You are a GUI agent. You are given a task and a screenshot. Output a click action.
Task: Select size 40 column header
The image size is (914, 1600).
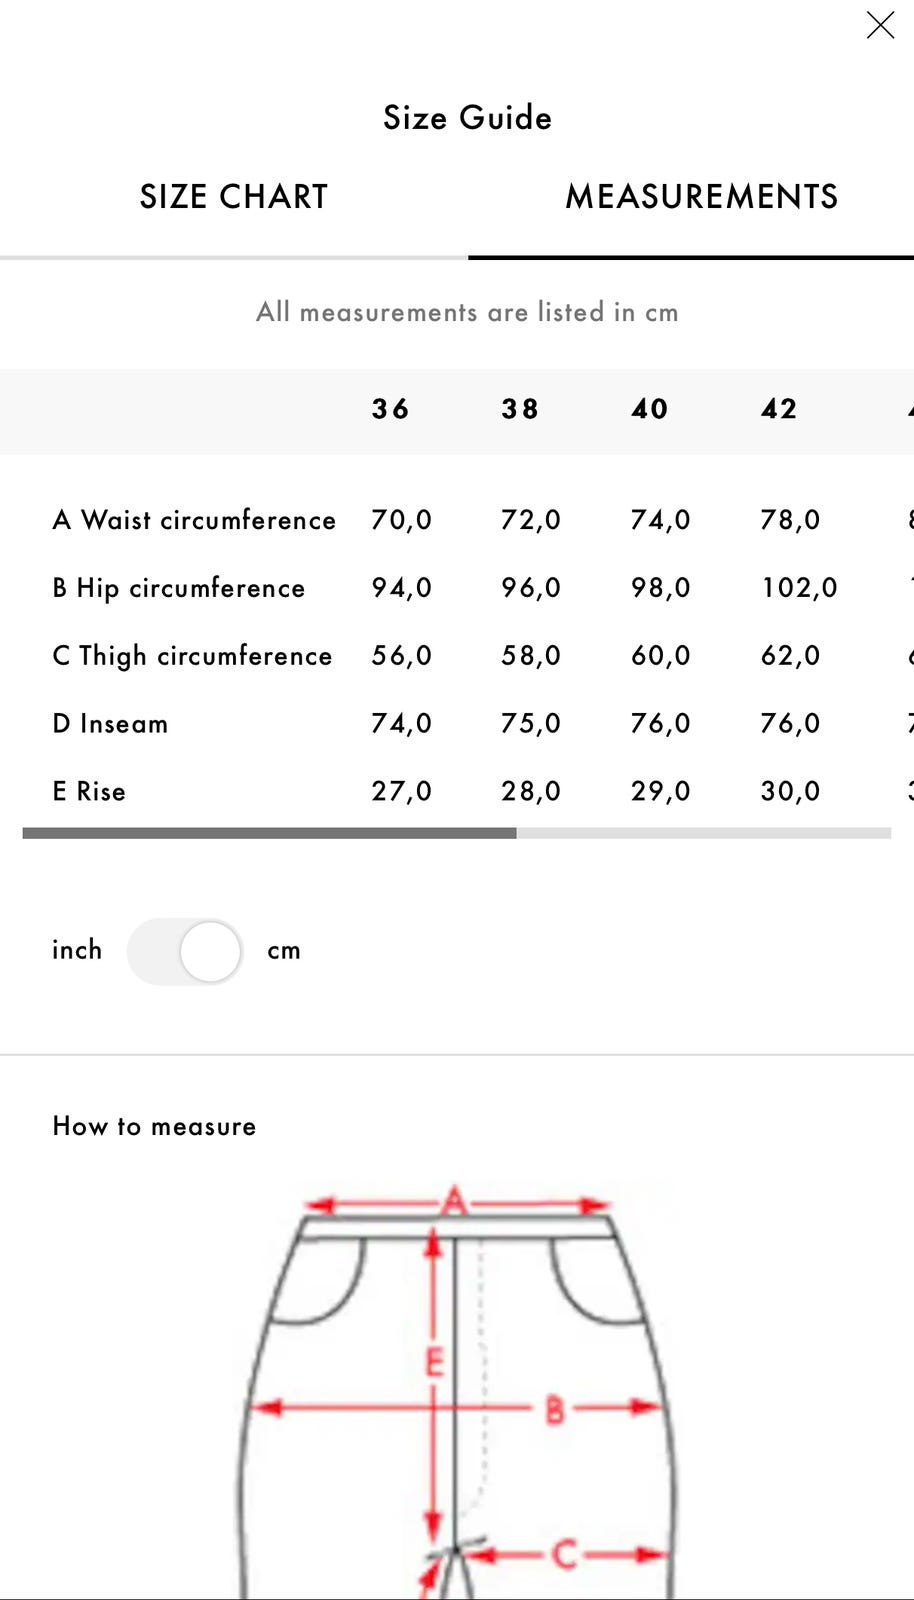(650, 409)
